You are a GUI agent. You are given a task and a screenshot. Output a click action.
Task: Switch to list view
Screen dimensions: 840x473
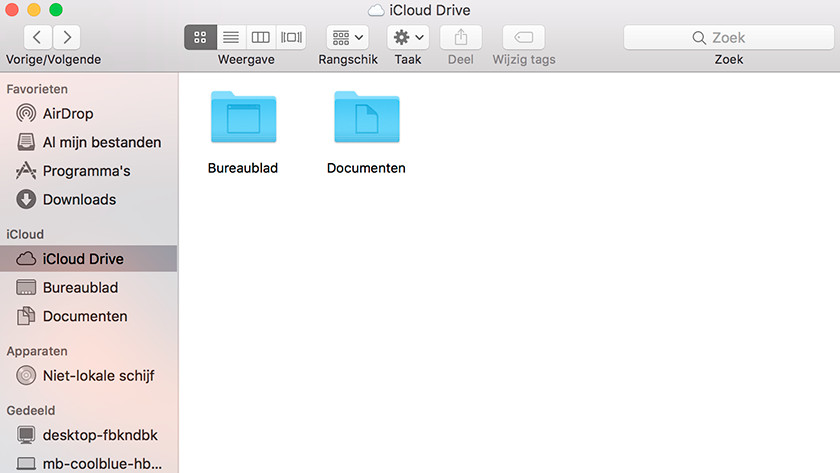[231, 37]
